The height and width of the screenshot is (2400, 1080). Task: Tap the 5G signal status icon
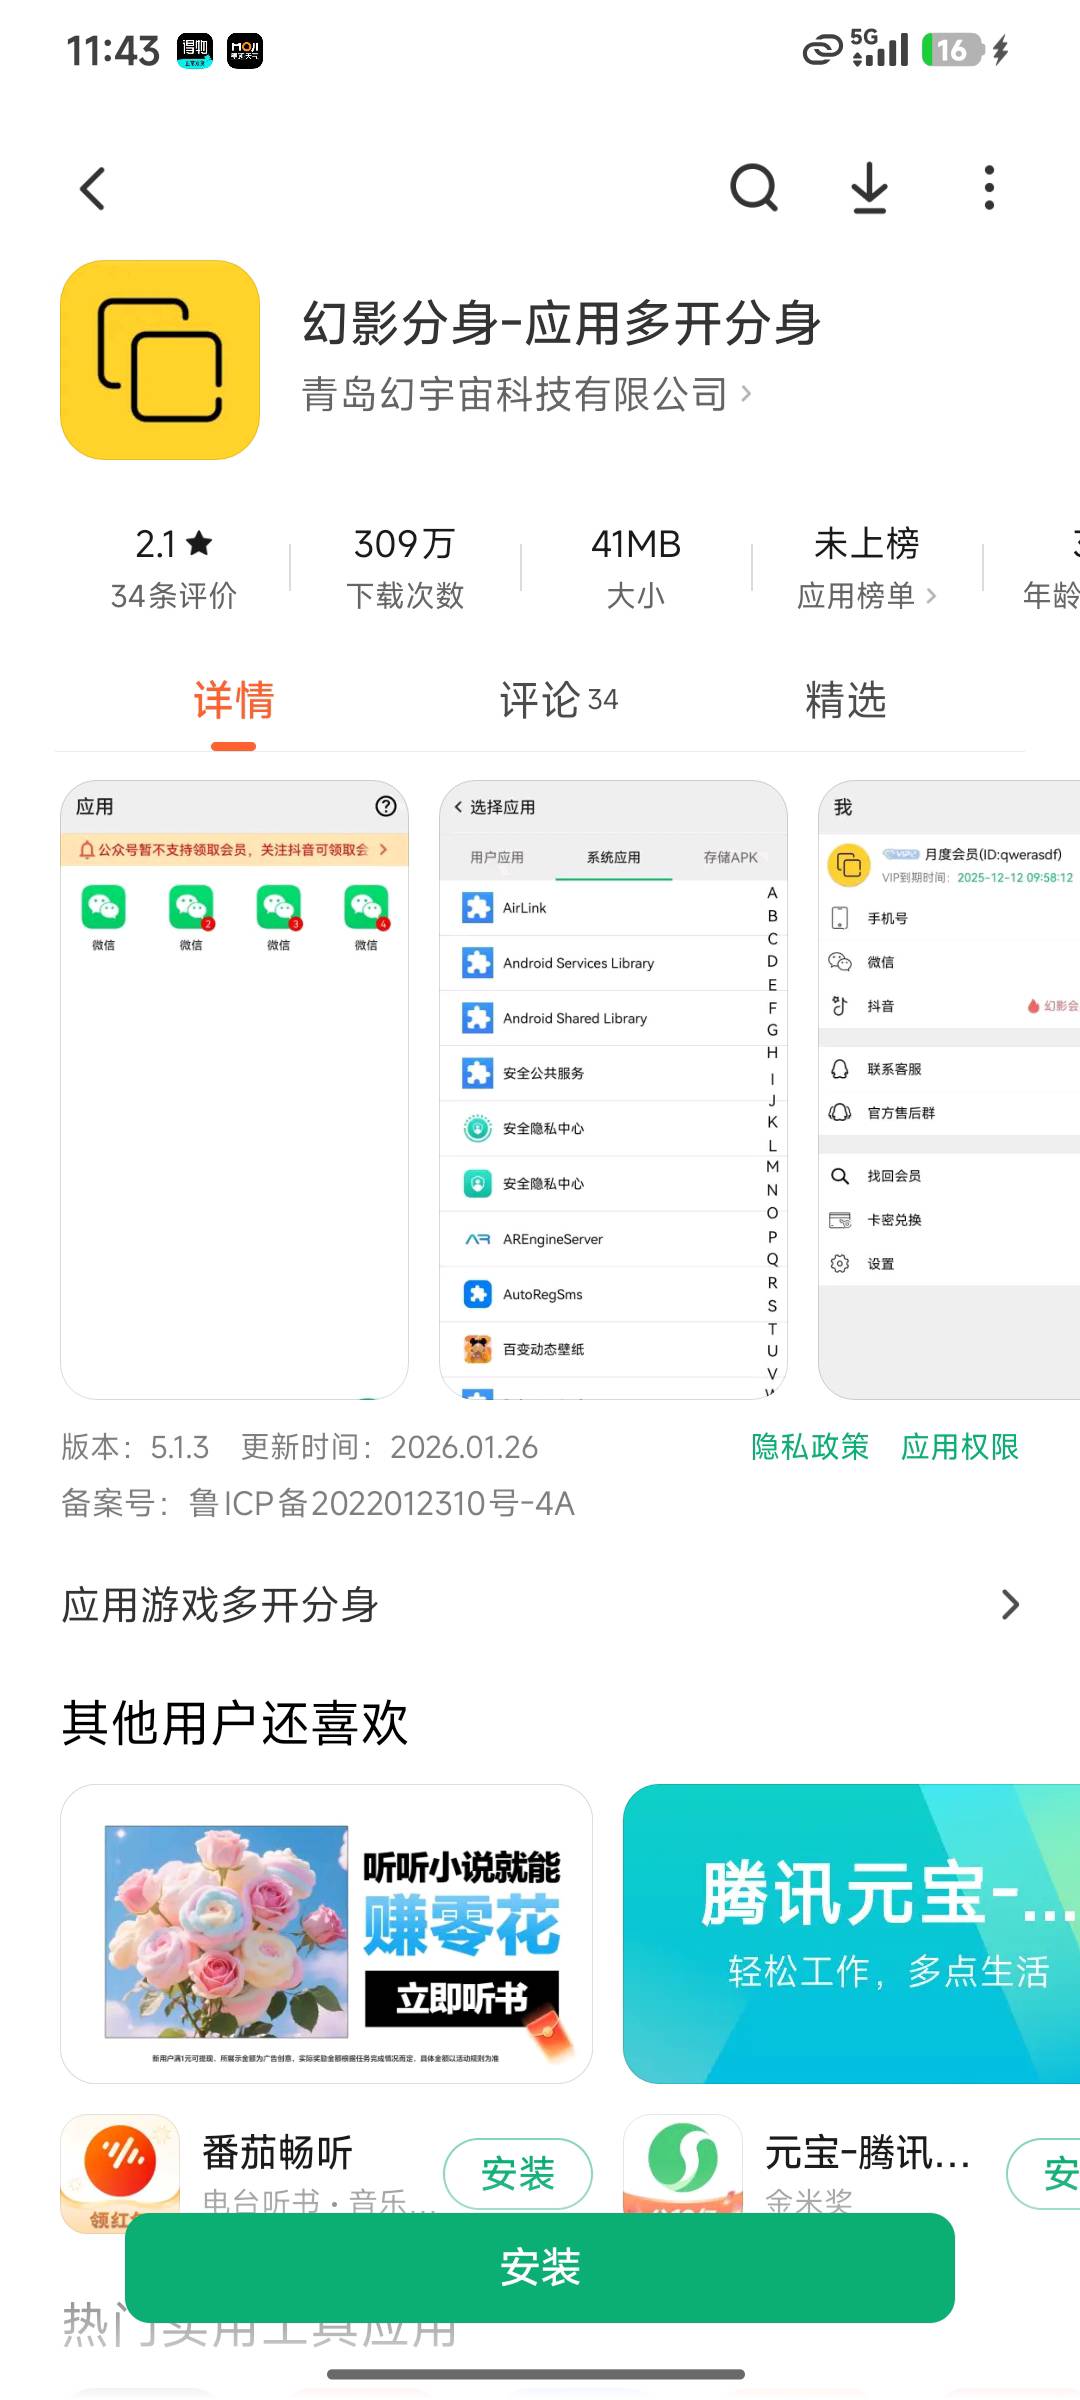coord(879,49)
